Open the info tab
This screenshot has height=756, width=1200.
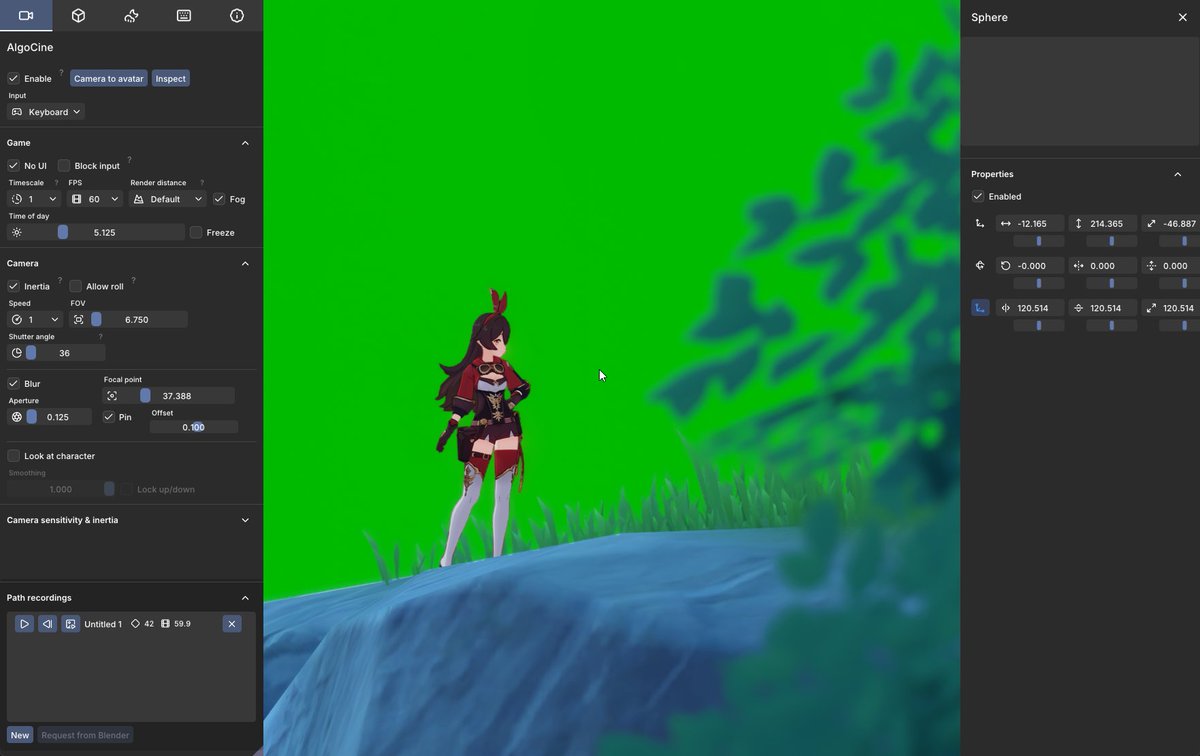click(237, 15)
